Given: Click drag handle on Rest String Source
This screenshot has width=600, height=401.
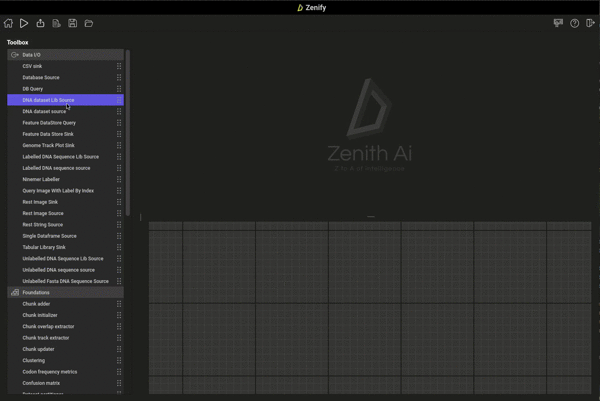Looking at the screenshot, I should 119,225.
